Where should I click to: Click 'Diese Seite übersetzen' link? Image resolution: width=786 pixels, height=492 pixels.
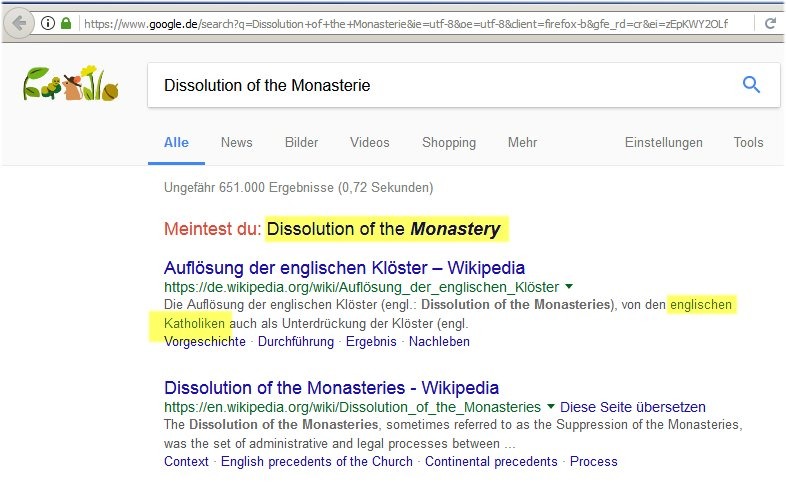[x=633, y=407]
